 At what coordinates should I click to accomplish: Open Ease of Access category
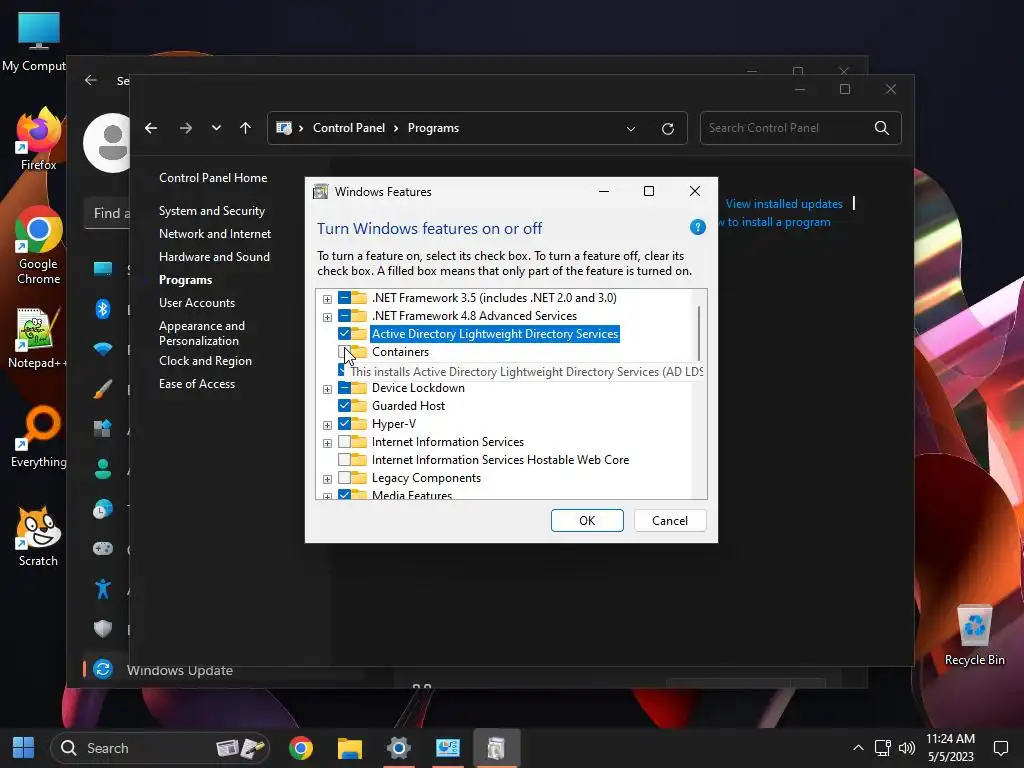pos(197,384)
